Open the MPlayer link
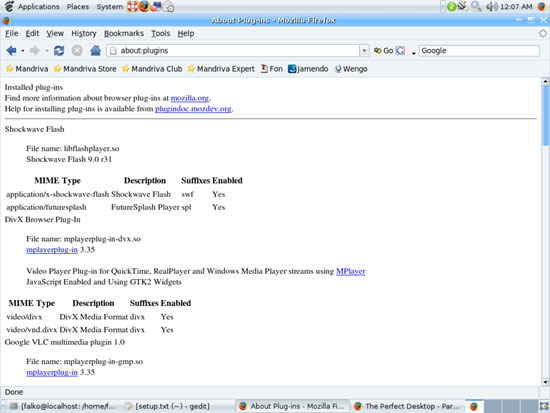Screen dimensions: 550x413 pyautogui.click(x=351, y=271)
